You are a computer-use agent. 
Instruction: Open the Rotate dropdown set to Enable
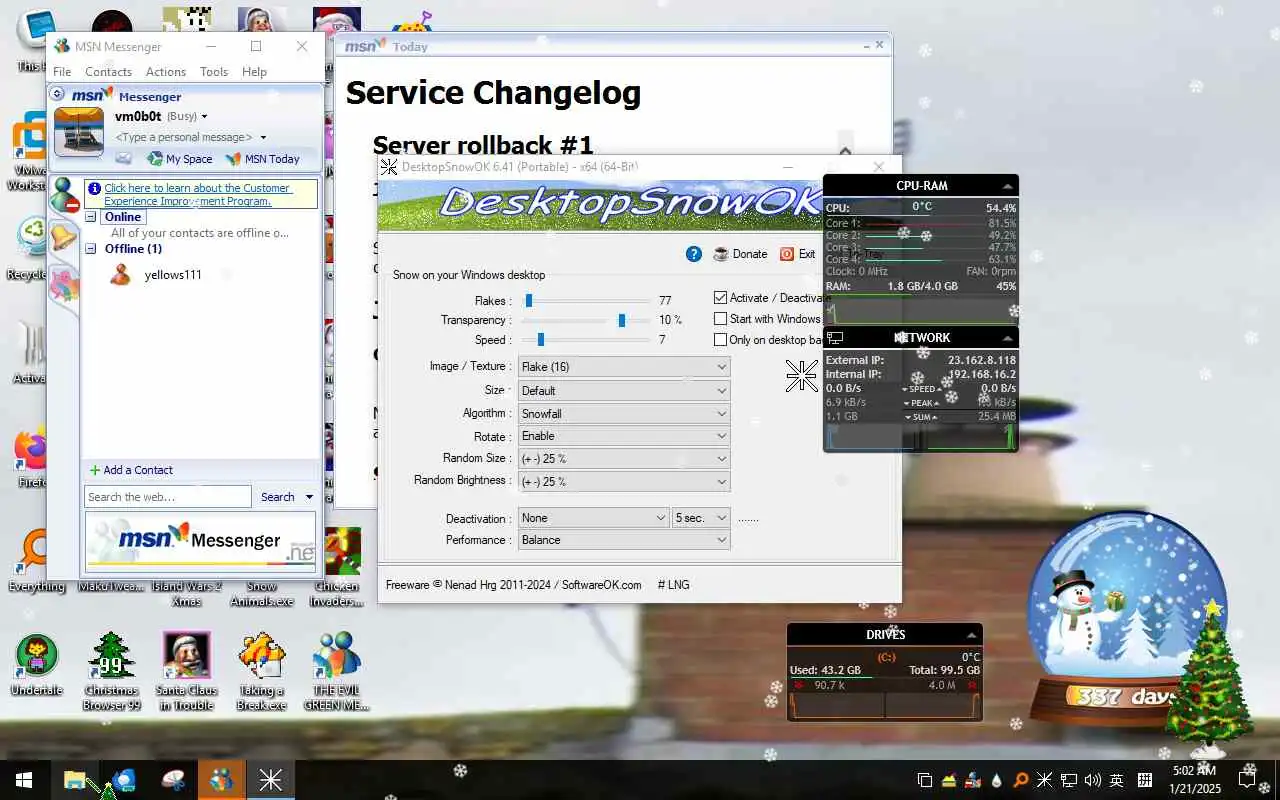(x=624, y=436)
